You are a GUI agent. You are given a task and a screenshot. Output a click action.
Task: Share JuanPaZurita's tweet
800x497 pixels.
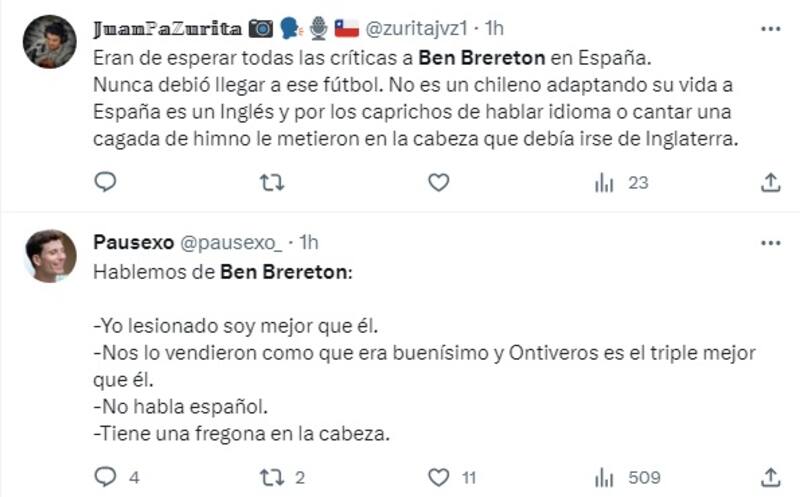click(770, 183)
